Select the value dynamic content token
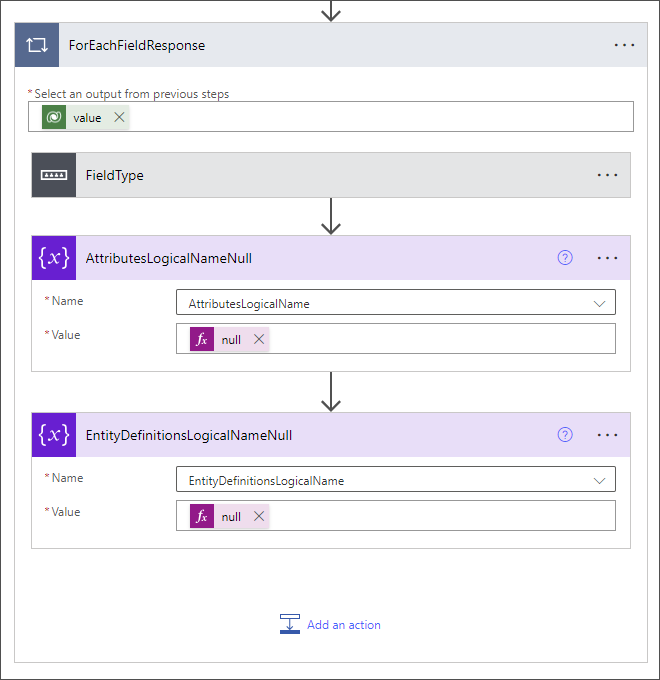Image resolution: width=660 pixels, height=680 pixels. (x=87, y=118)
